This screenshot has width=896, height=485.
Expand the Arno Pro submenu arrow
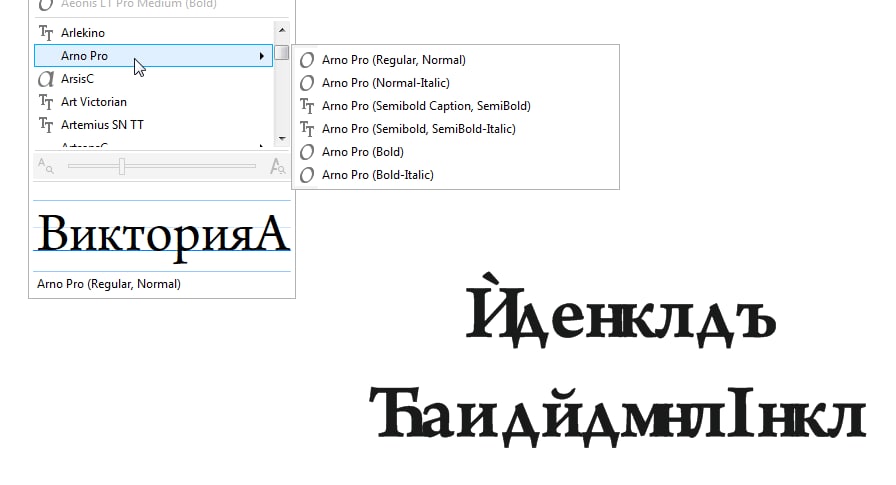261,55
